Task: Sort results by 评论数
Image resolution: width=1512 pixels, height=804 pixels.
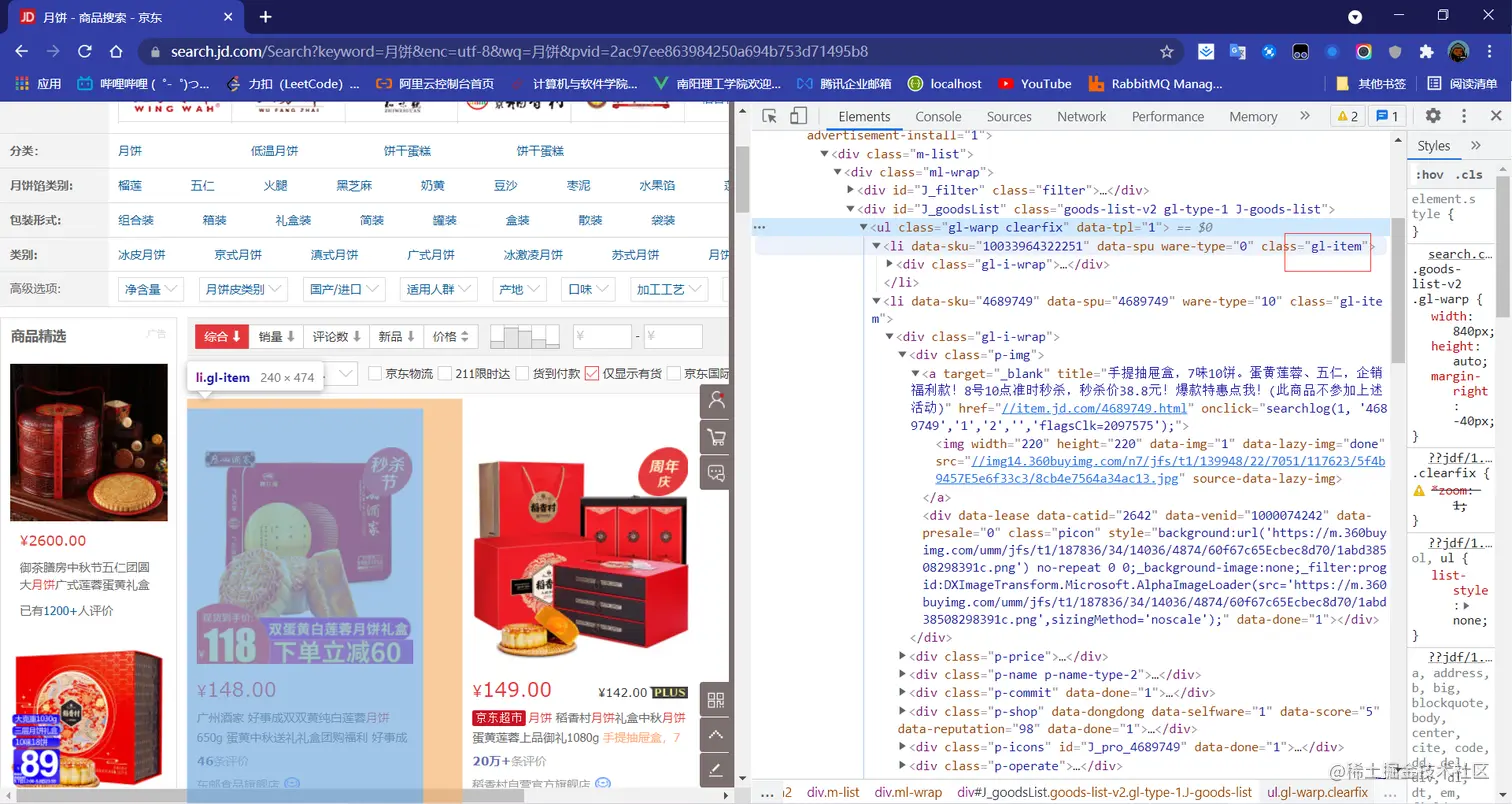Action: (x=337, y=337)
